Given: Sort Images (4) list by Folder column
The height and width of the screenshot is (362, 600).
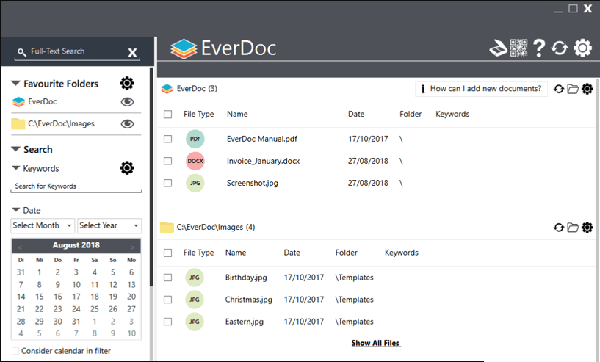Looking at the screenshot, I should pos(346,253).
